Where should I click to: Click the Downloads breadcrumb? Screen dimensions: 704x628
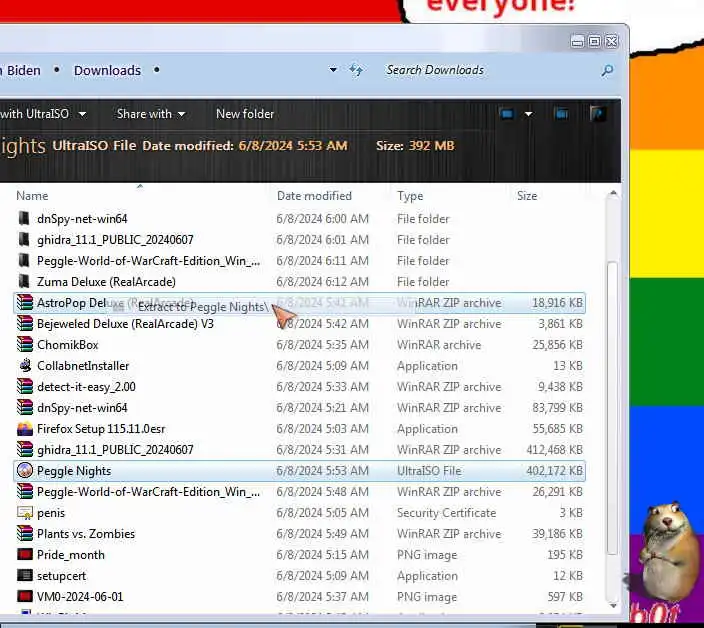coord(107,70)
